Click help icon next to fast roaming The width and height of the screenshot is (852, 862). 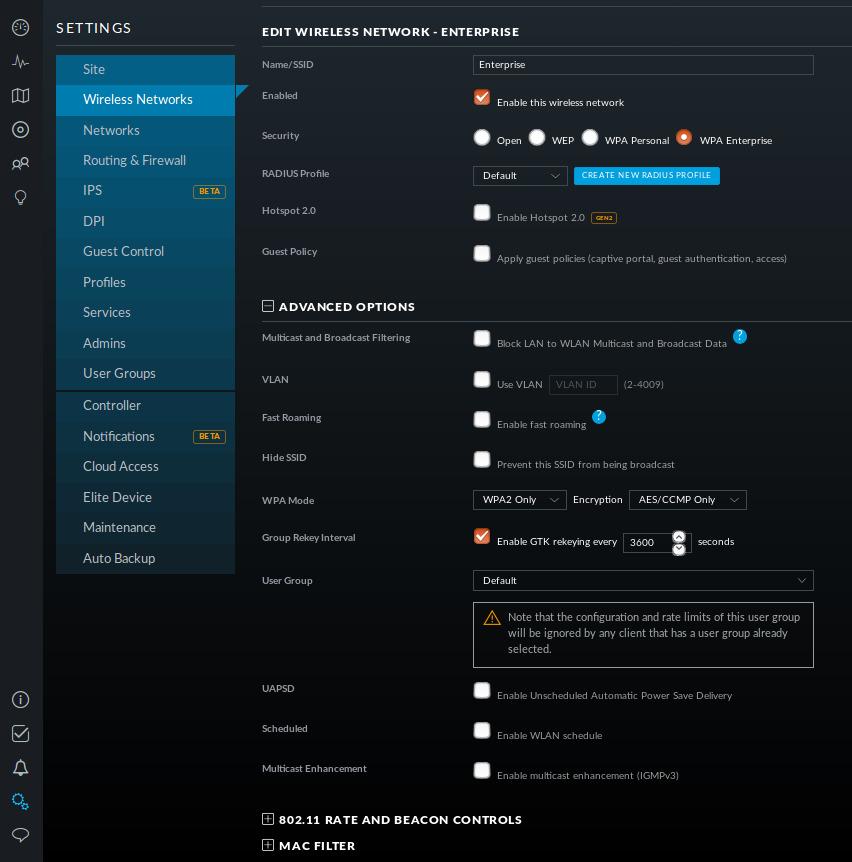[599, 417]
